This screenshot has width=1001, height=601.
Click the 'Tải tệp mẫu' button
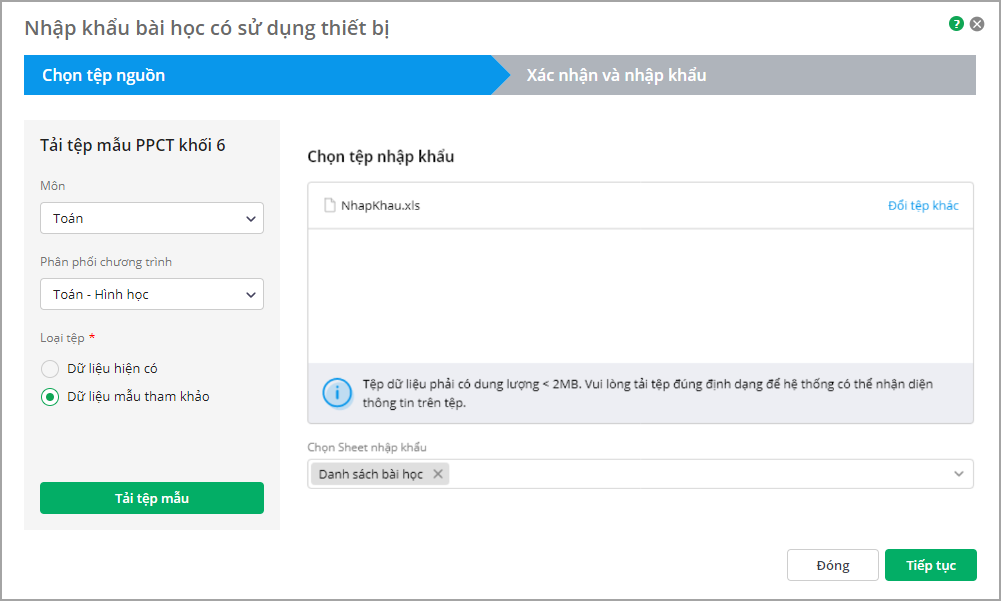coord(152,498)
